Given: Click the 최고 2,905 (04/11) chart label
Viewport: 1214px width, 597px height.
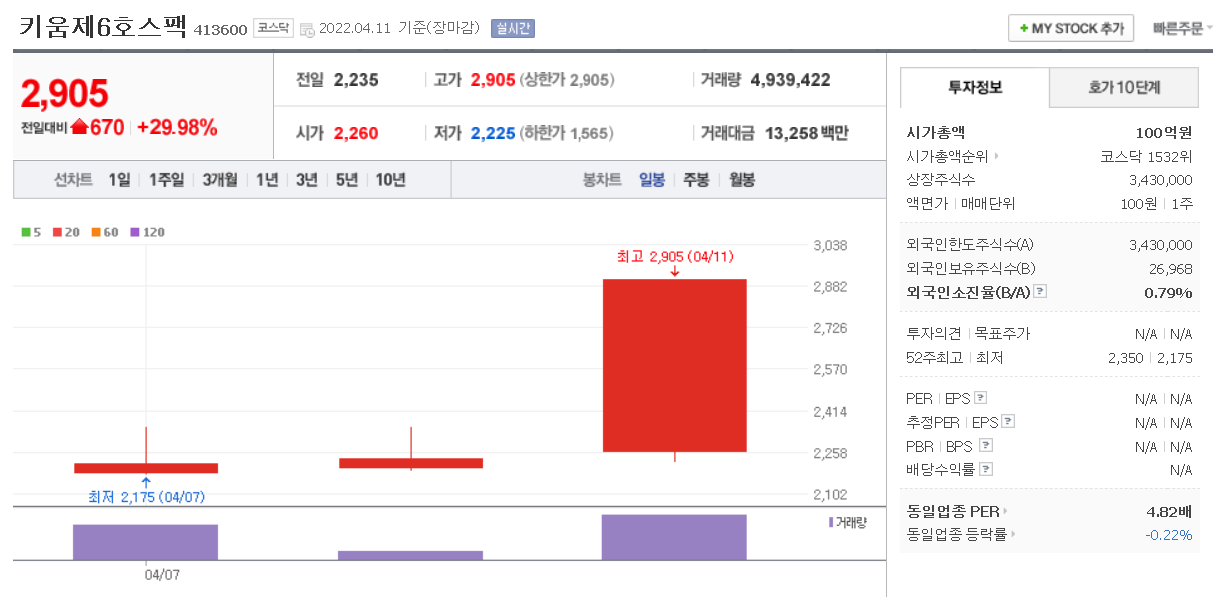Looking at the screenshot, I should (x=675, y=257).
